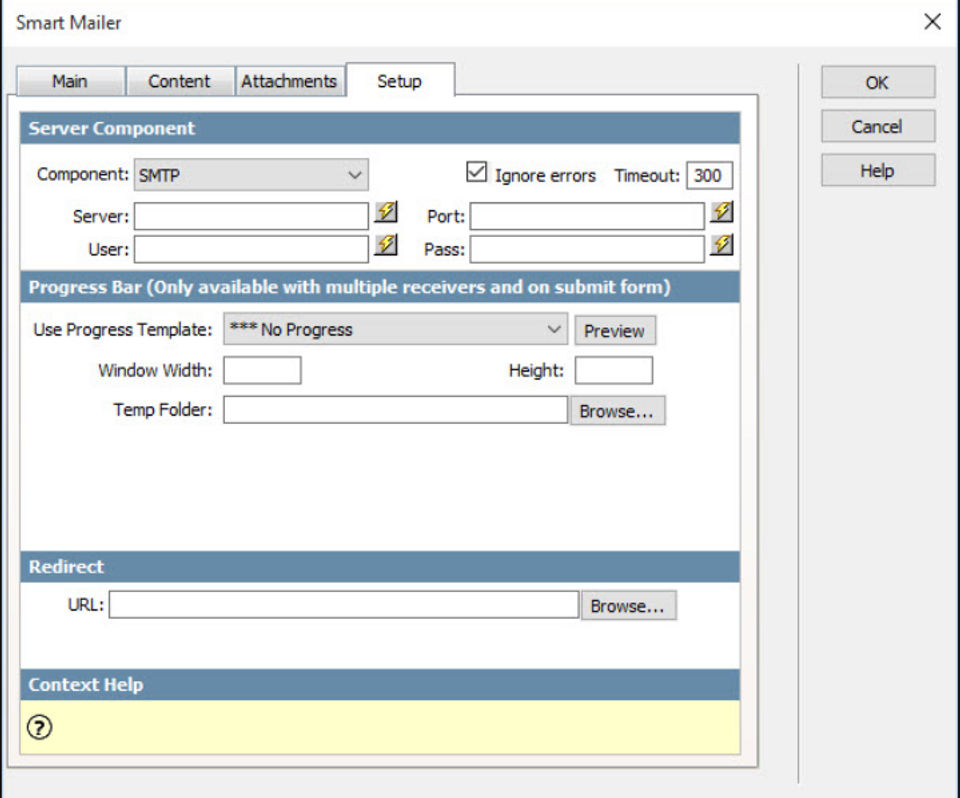The image size is (960, 798).
Task: Switch to the Content tab
Action: [x=179, y=81]
